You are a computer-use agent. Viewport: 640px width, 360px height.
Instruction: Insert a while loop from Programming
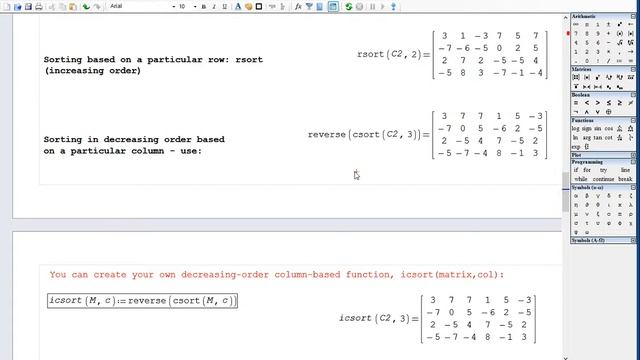580,179
